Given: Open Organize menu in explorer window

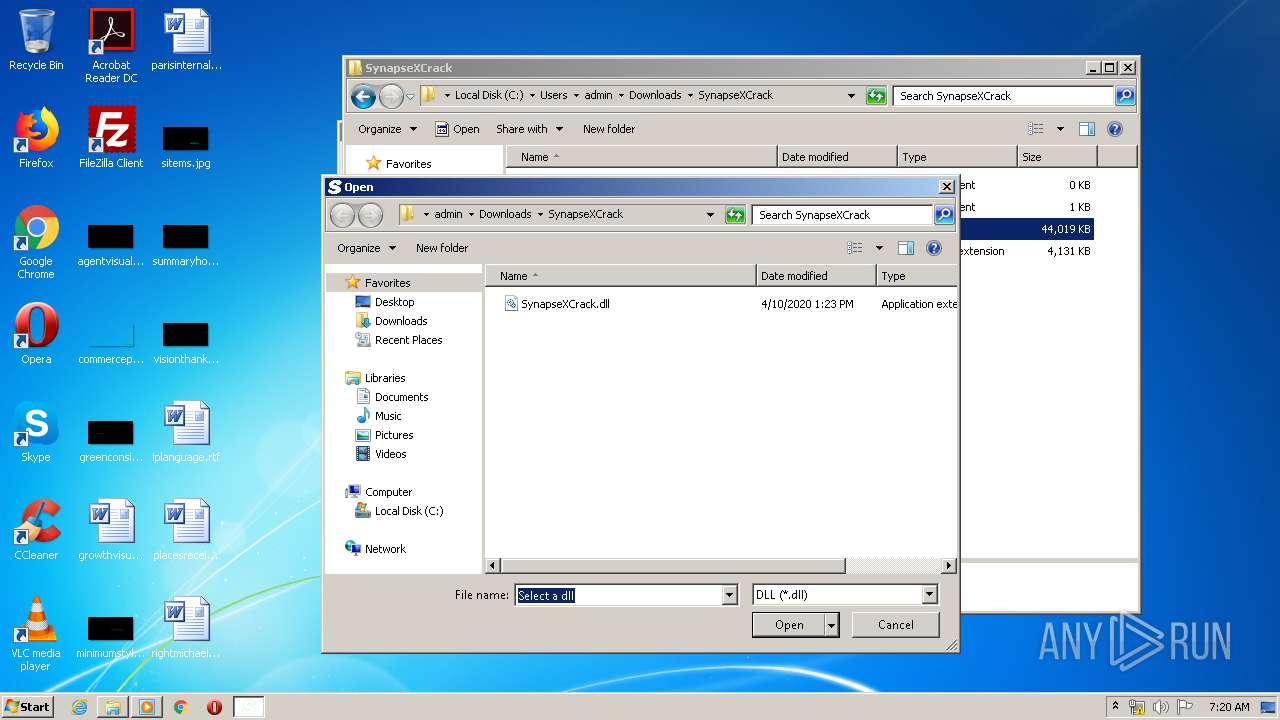Looking at the screenshot, I should pos(387,129).
